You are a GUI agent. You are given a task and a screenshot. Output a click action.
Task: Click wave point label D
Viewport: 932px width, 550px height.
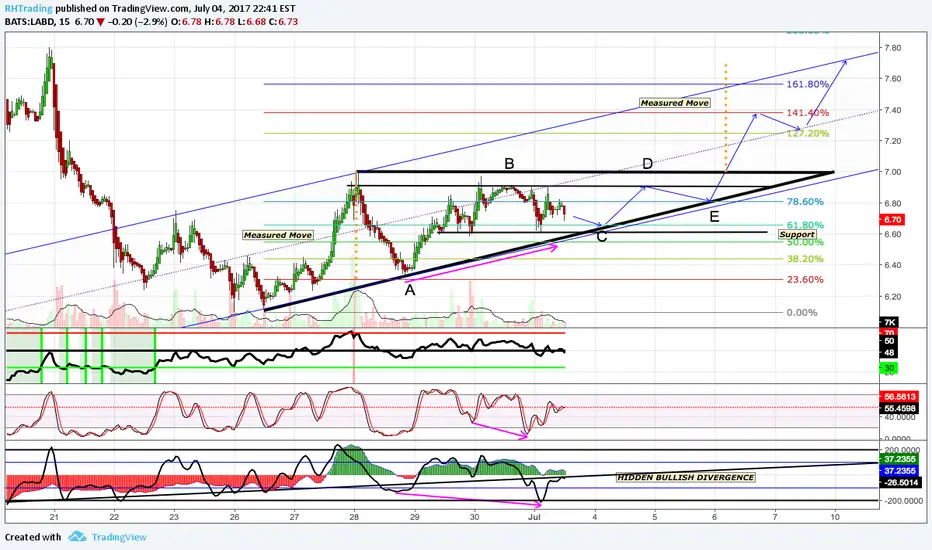pos(647,164)
